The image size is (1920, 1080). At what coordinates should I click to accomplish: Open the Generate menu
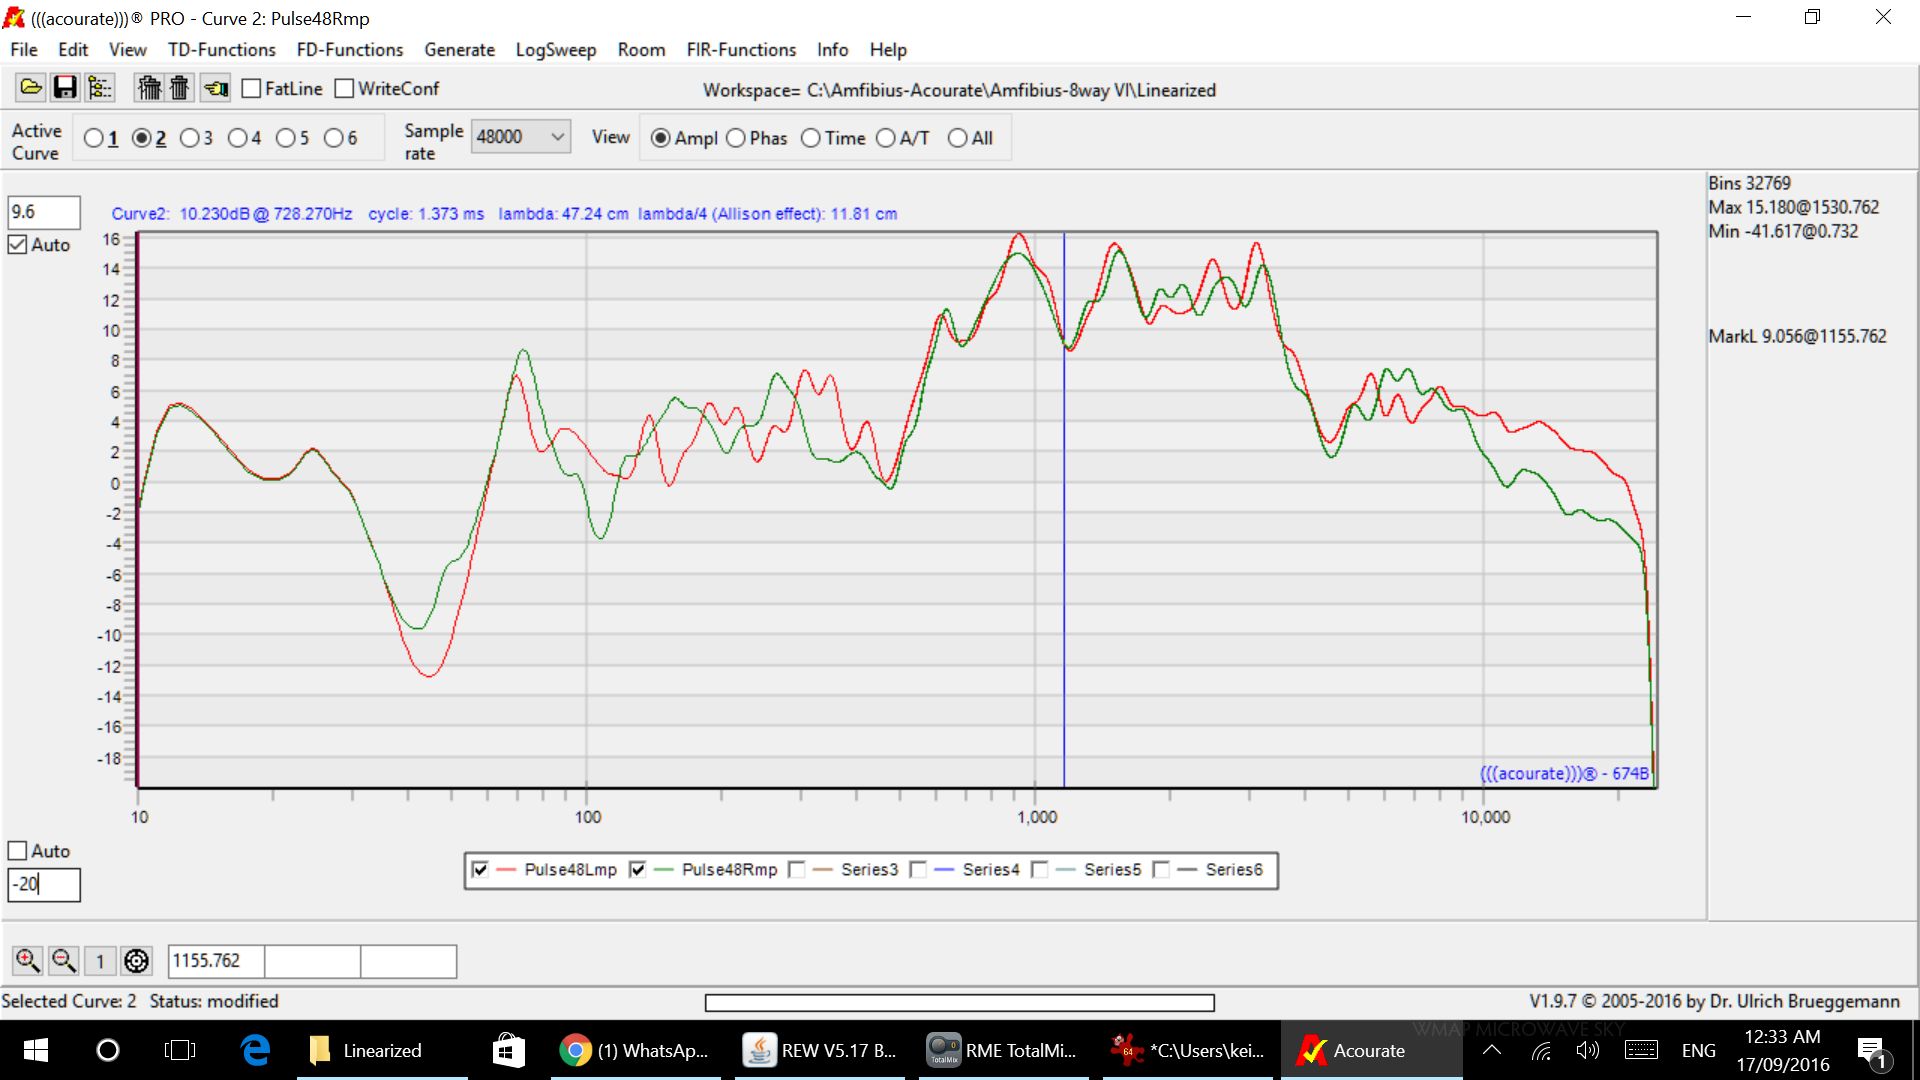pyautogui.click(x=459, y=50)
